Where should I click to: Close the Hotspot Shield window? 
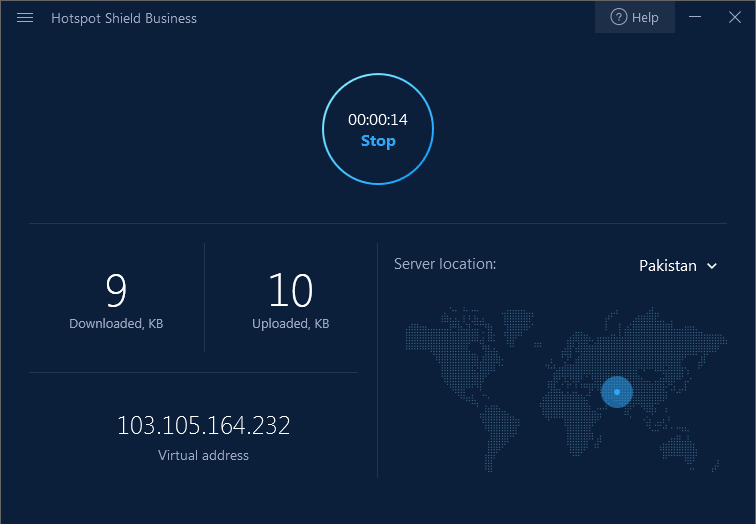(x=734, y=17)
